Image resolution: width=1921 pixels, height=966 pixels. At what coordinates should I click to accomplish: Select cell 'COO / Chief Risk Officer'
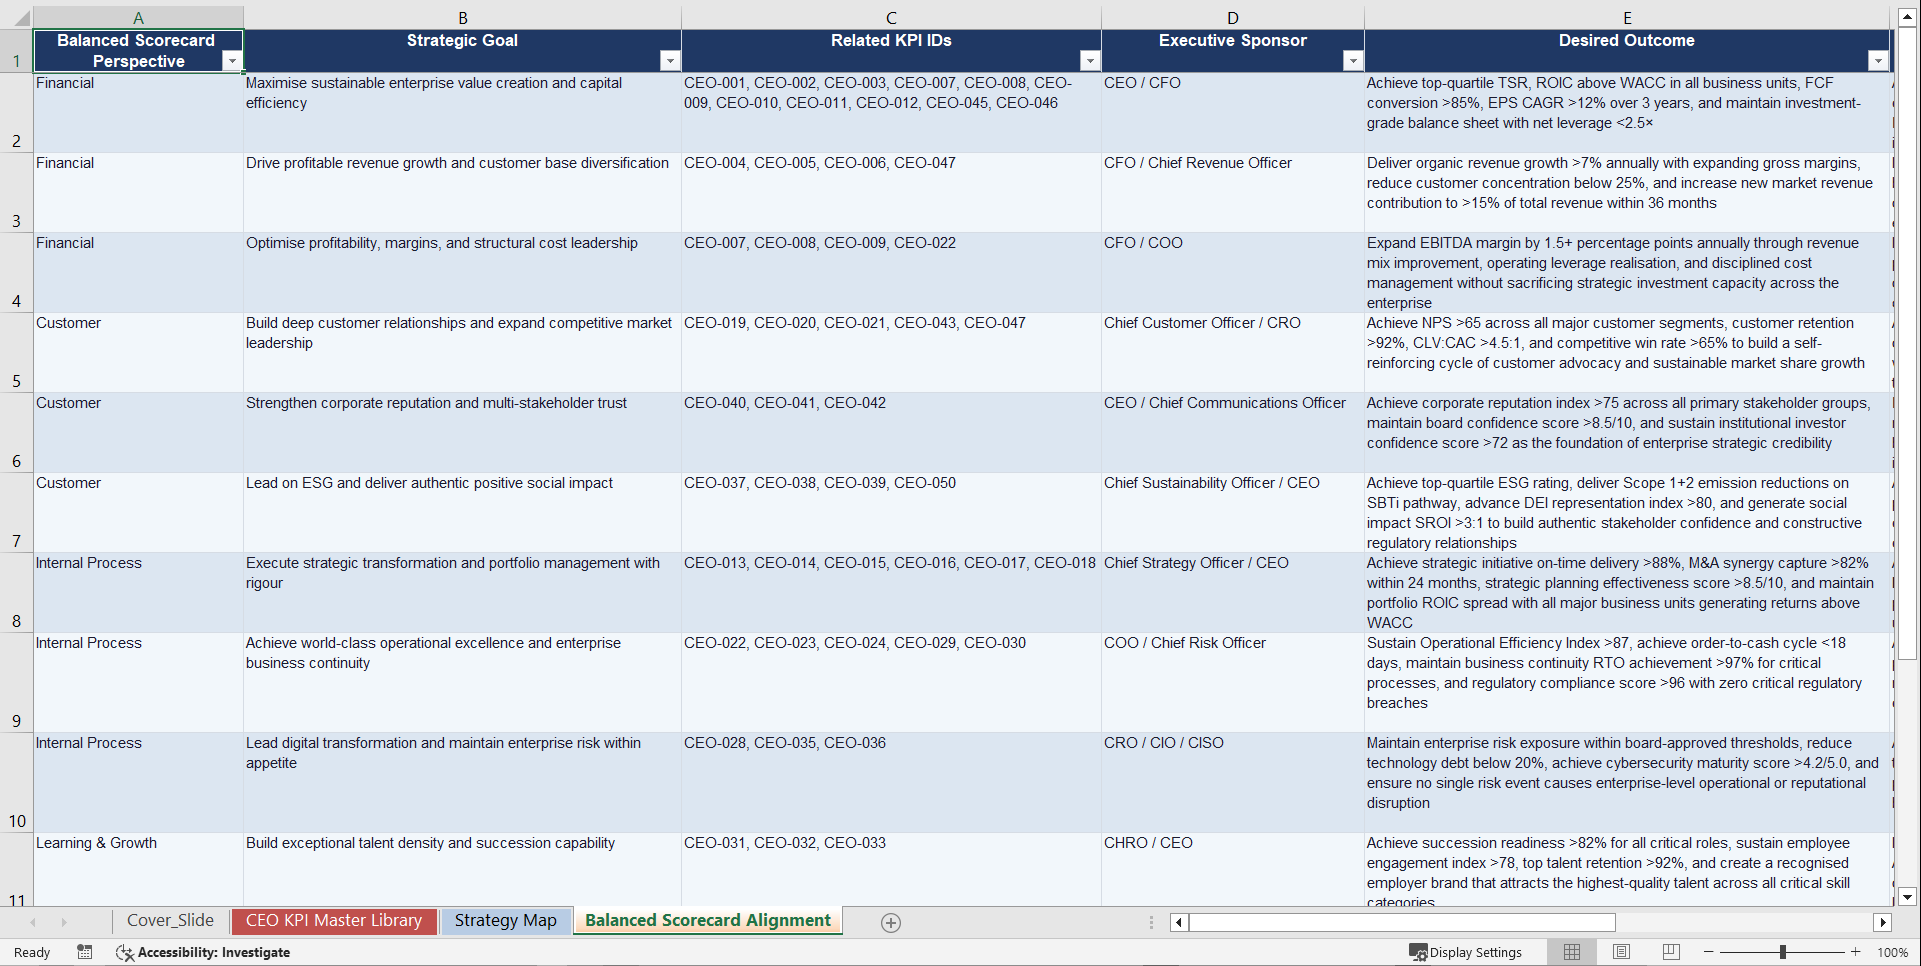click(x=1232, y=682)
